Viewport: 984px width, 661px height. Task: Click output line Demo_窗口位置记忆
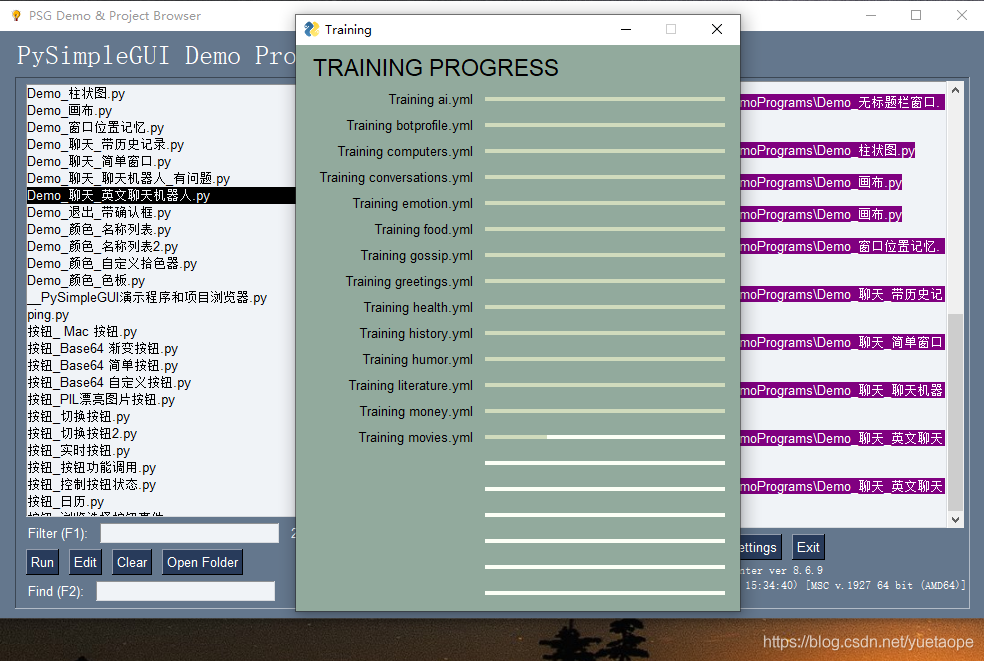[843, 246]
